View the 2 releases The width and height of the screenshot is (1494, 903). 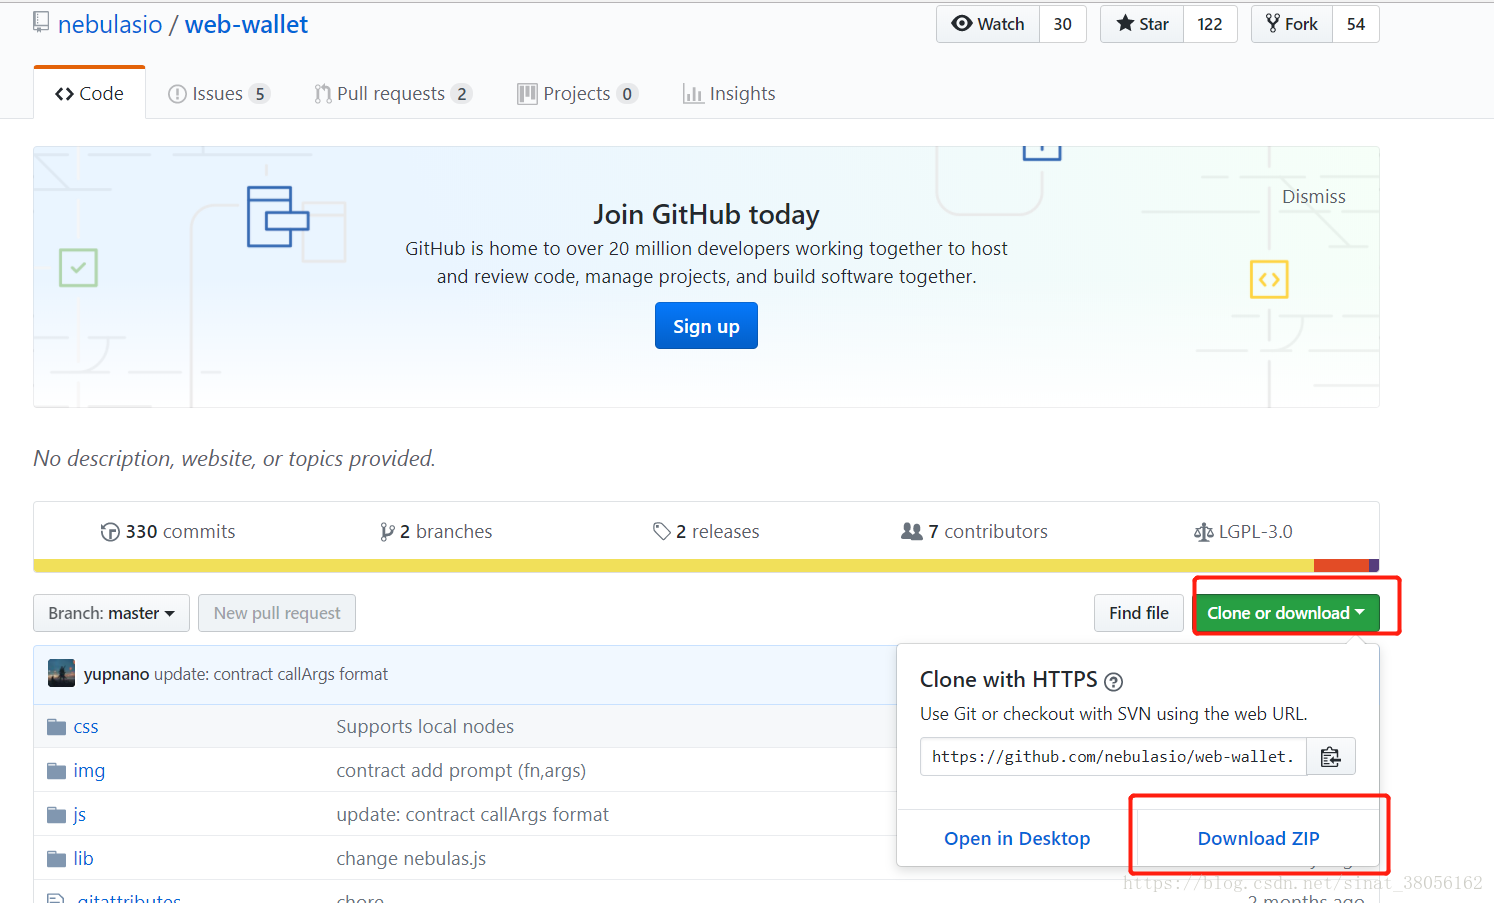pyautogui.click(x=706, y=532)
